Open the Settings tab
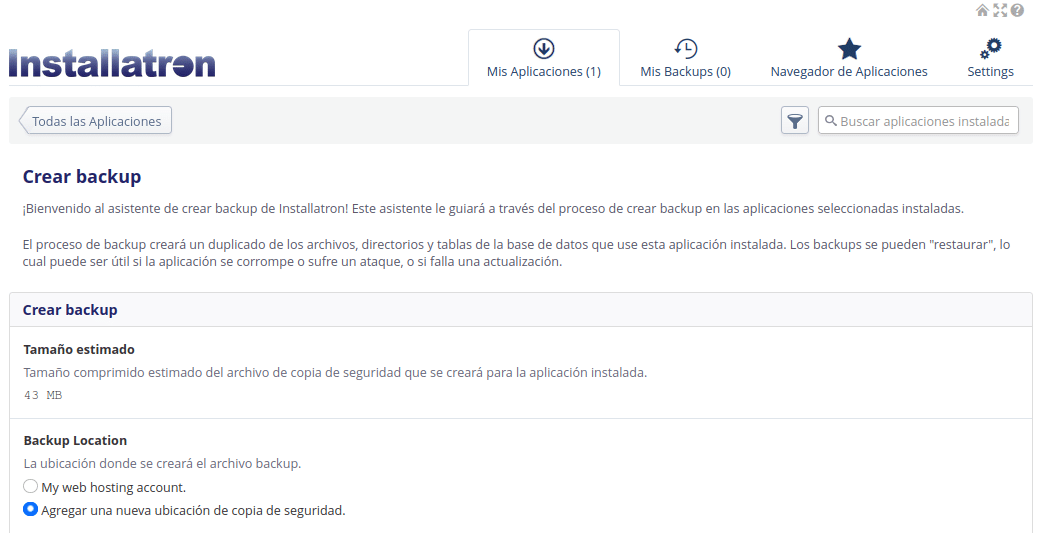1043x533 pixels. click(990, 71)
